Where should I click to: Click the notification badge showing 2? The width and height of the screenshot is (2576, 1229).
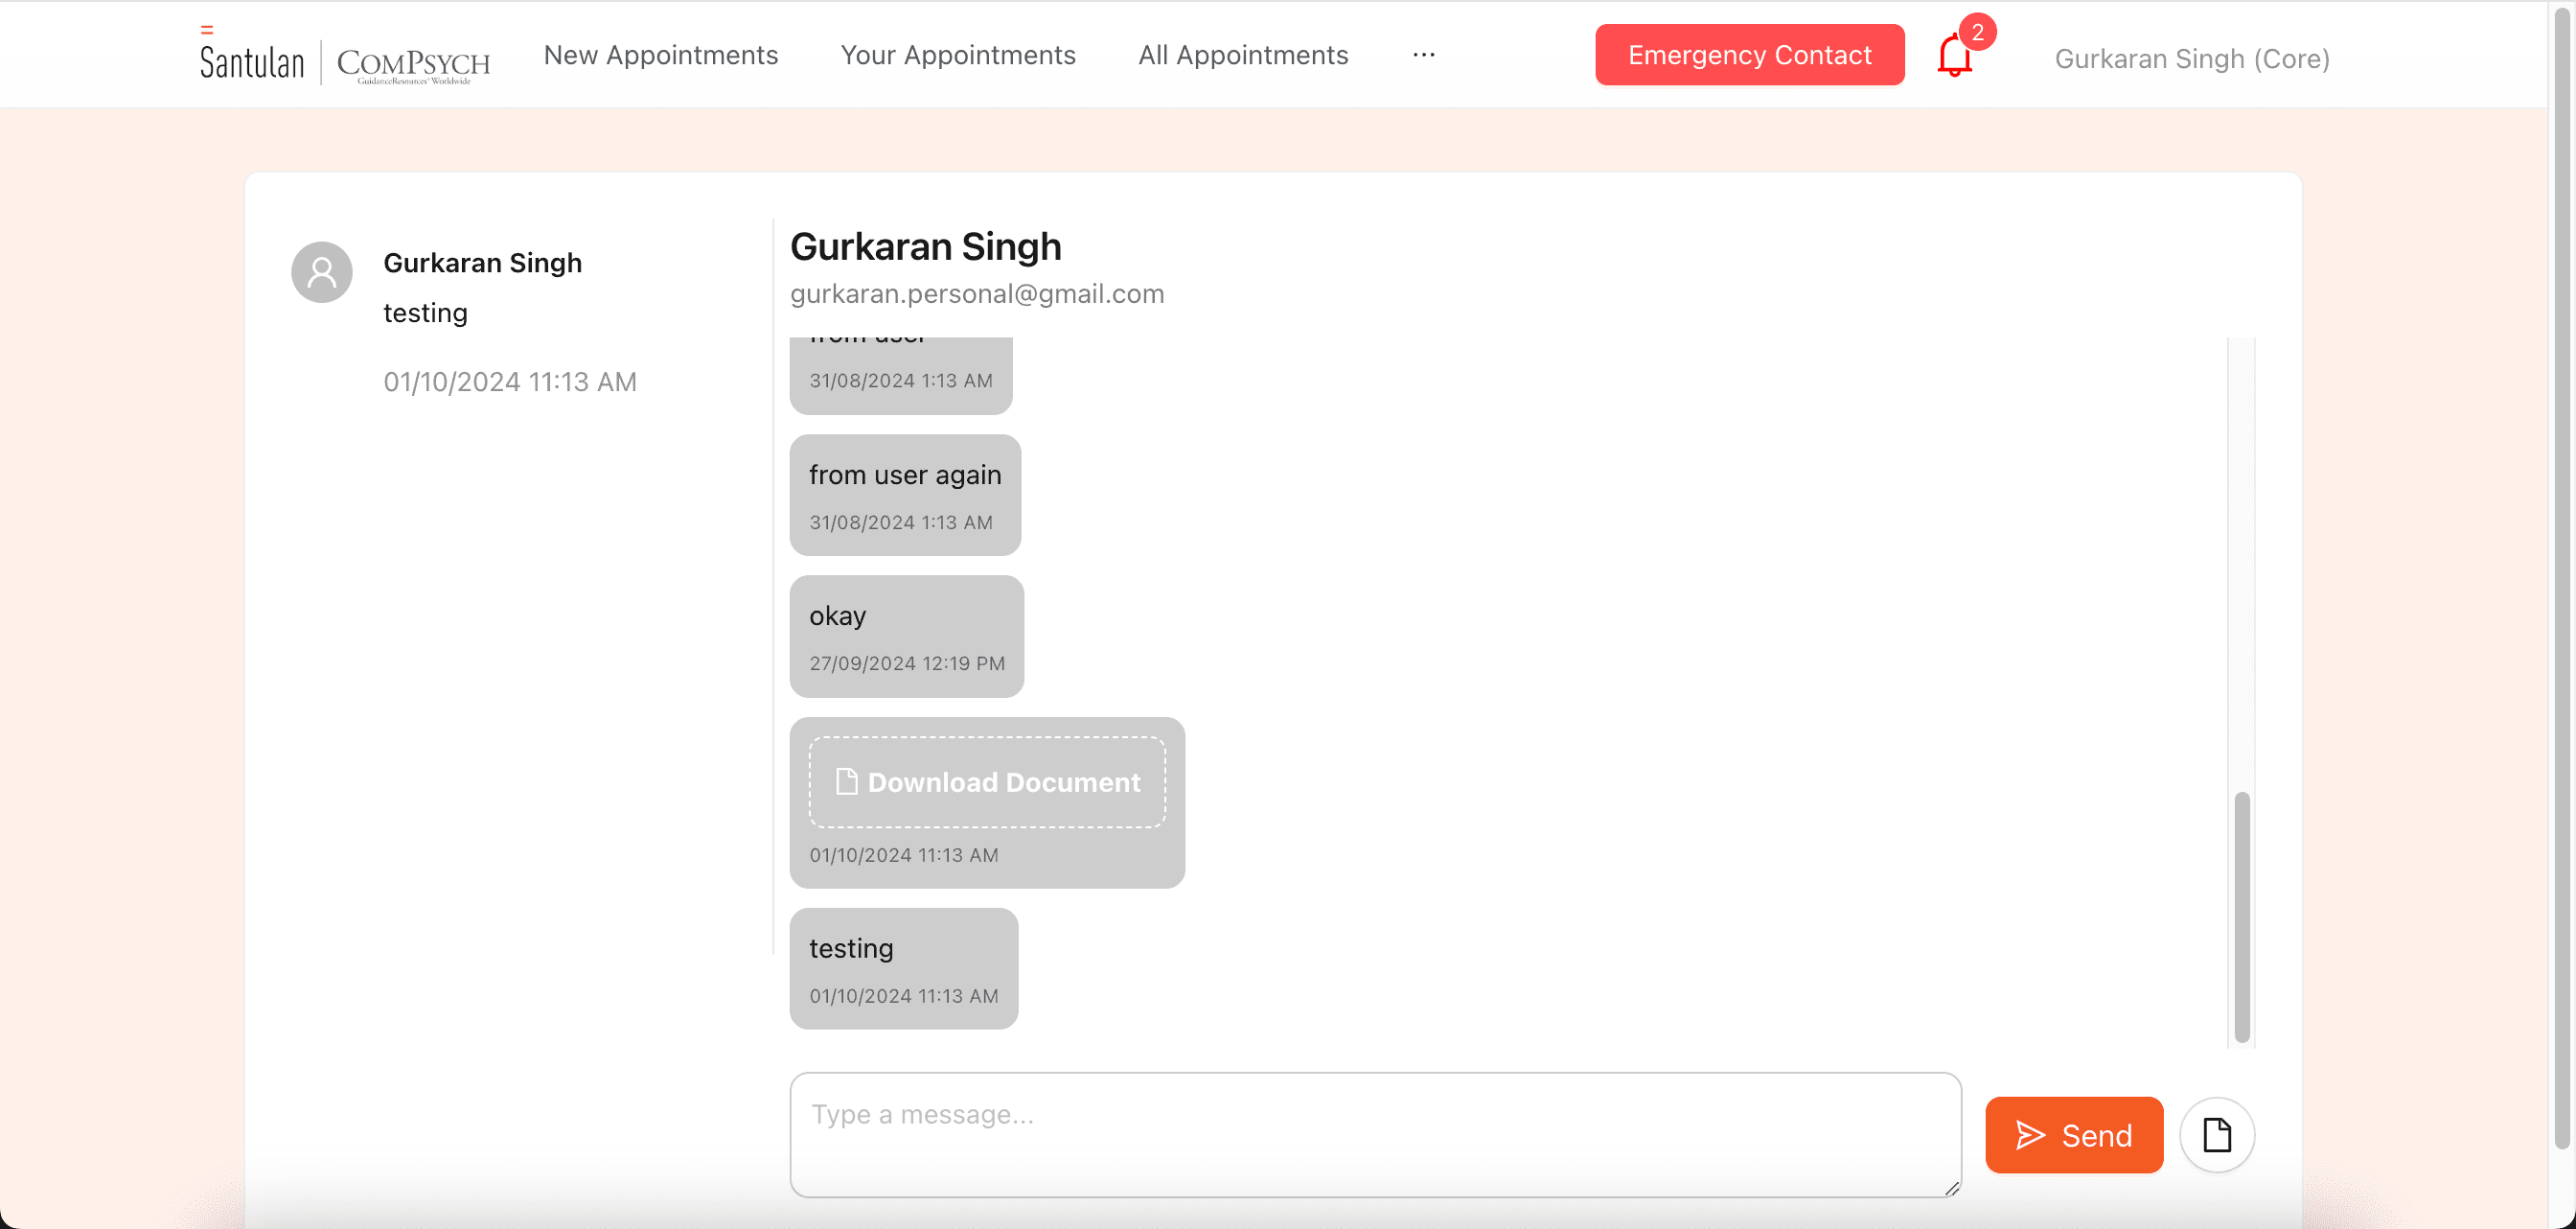(1977, 32)
